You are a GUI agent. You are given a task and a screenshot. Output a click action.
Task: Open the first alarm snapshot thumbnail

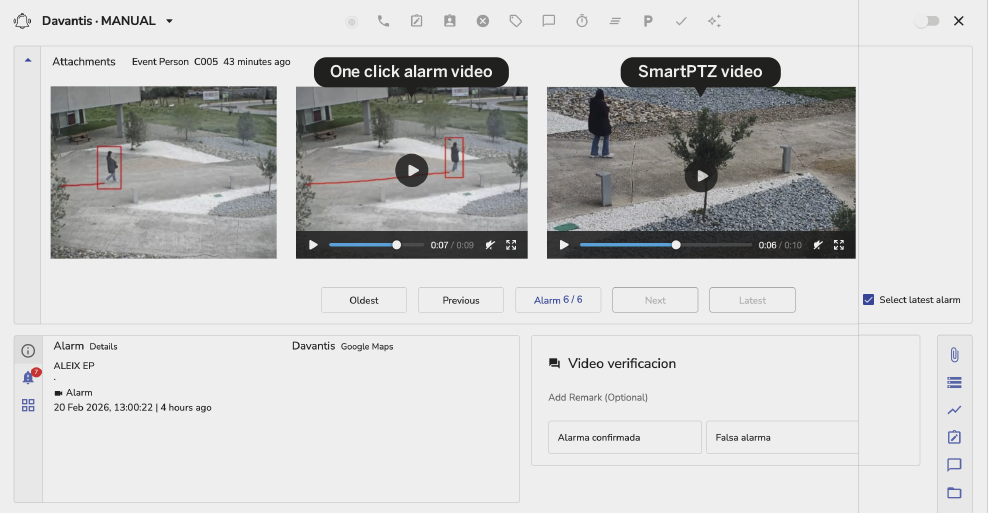click(x=163, y=172)
